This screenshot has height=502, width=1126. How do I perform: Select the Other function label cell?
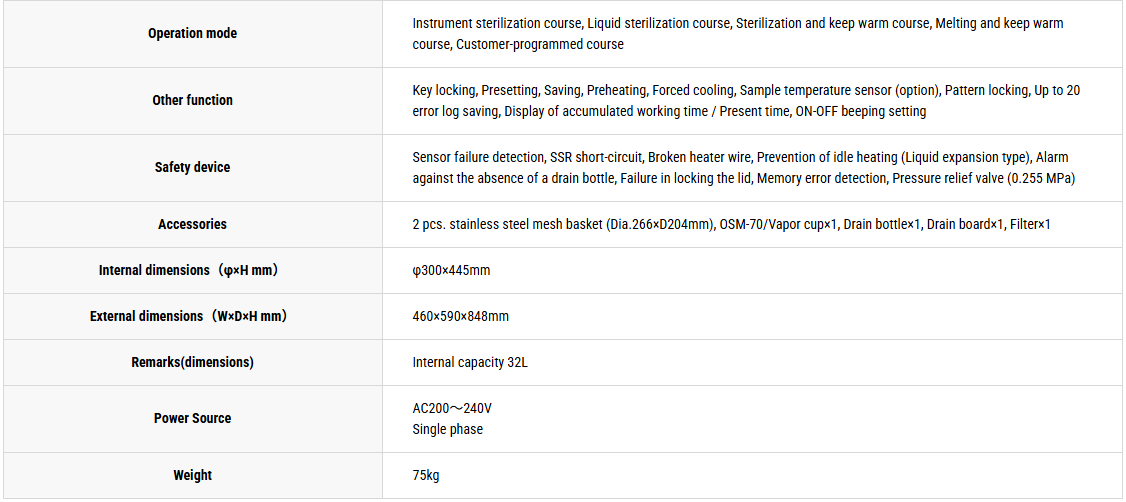coord(192,101)
